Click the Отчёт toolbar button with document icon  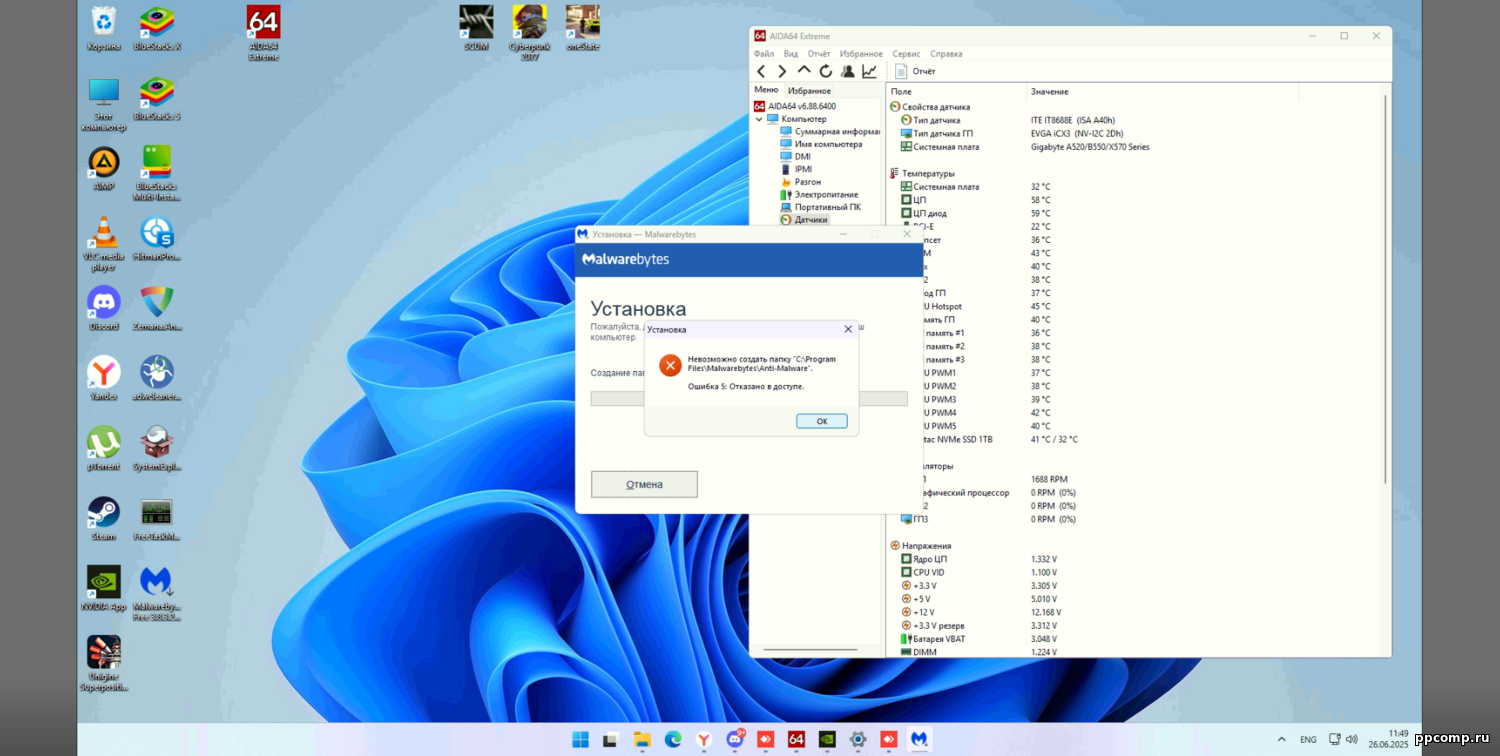pyautogui.click(x=915, y=71)
